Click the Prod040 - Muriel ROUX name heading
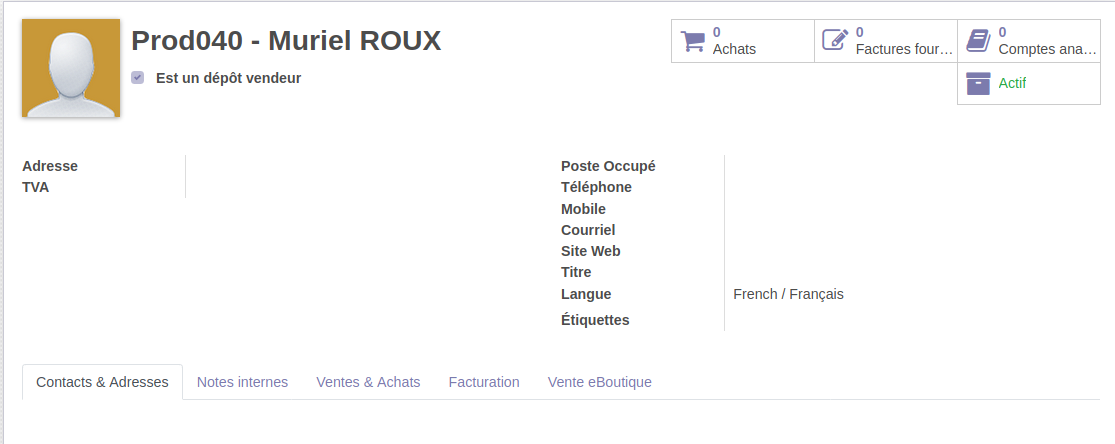Viewport: 1115px width, 444px height. [286, 41]
